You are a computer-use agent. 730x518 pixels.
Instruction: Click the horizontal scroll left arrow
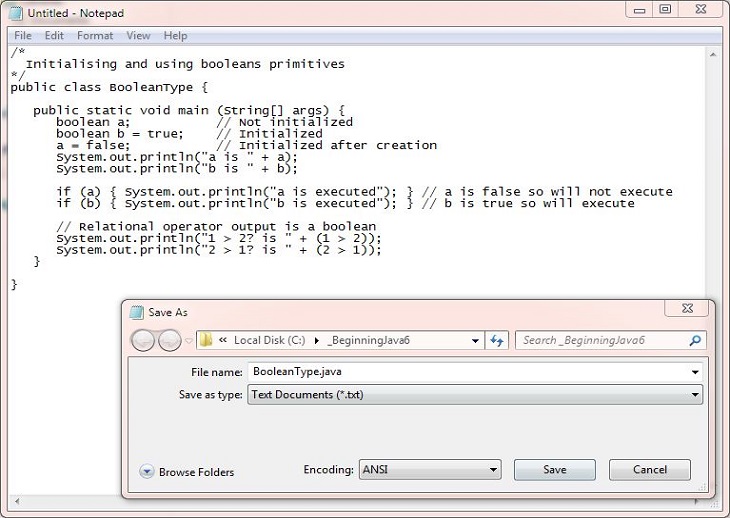click(17, 502)
